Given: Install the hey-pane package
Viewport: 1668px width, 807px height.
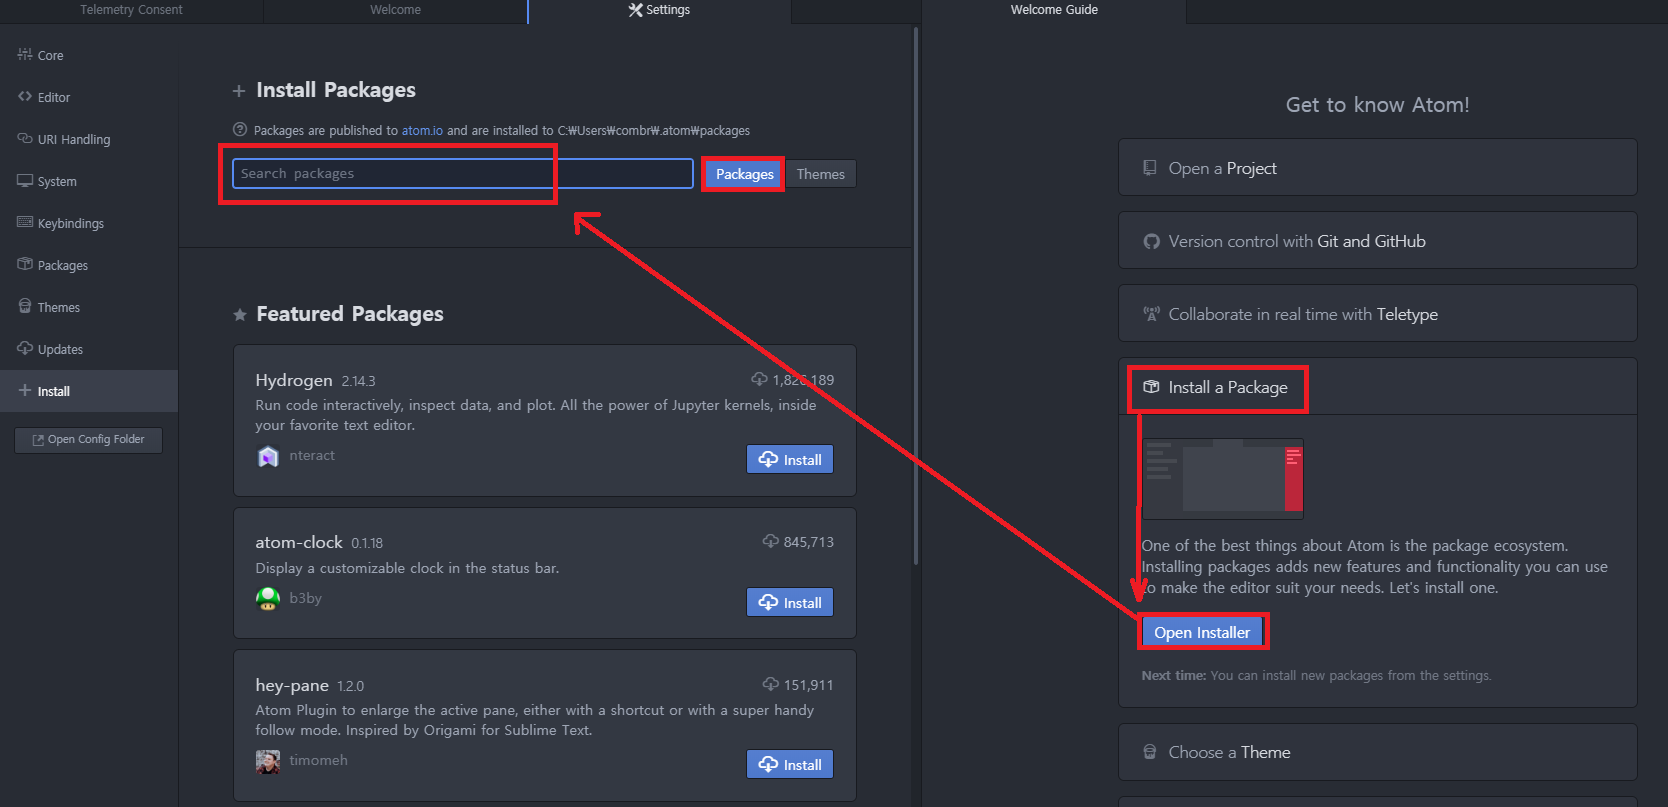Looking at the screenshot, I should 790,764.
